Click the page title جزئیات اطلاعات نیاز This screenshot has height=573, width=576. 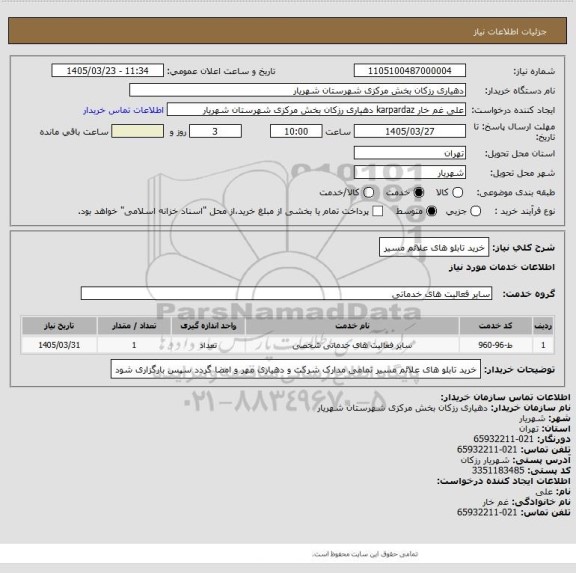(x=510, y=32)
